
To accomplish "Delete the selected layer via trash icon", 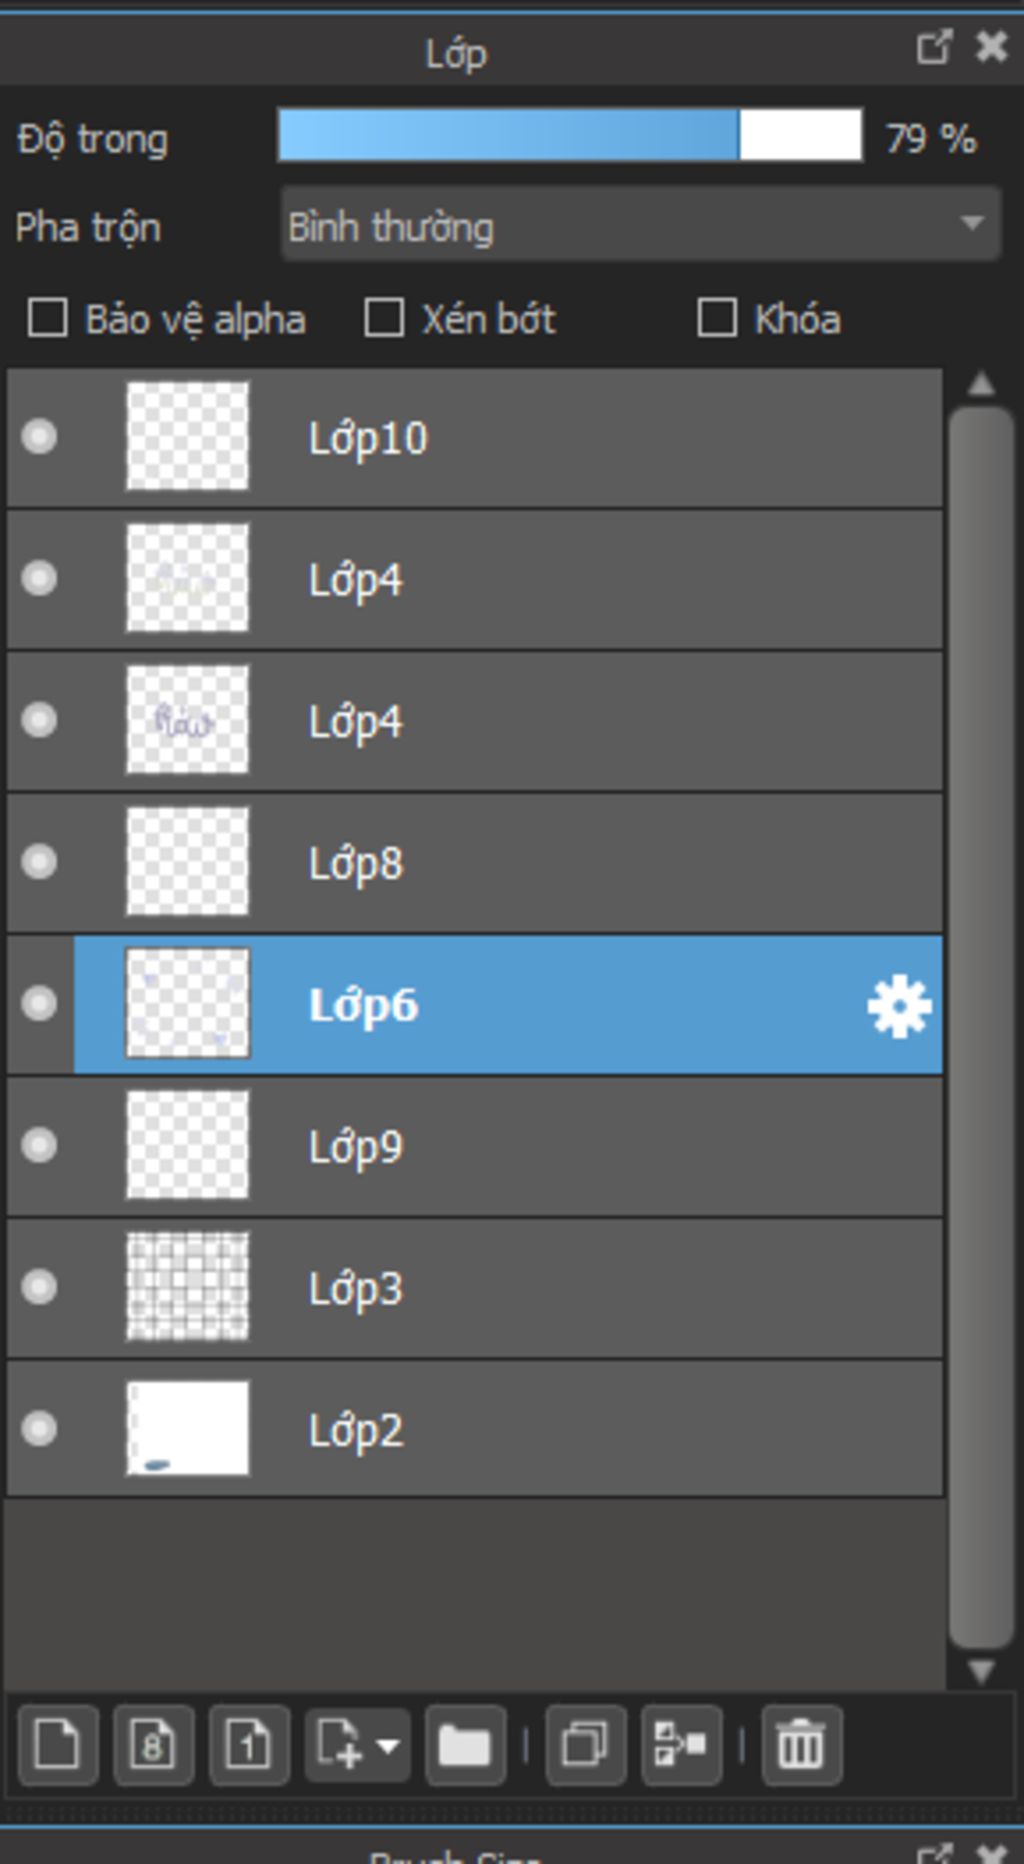I will click(801, 1745).
